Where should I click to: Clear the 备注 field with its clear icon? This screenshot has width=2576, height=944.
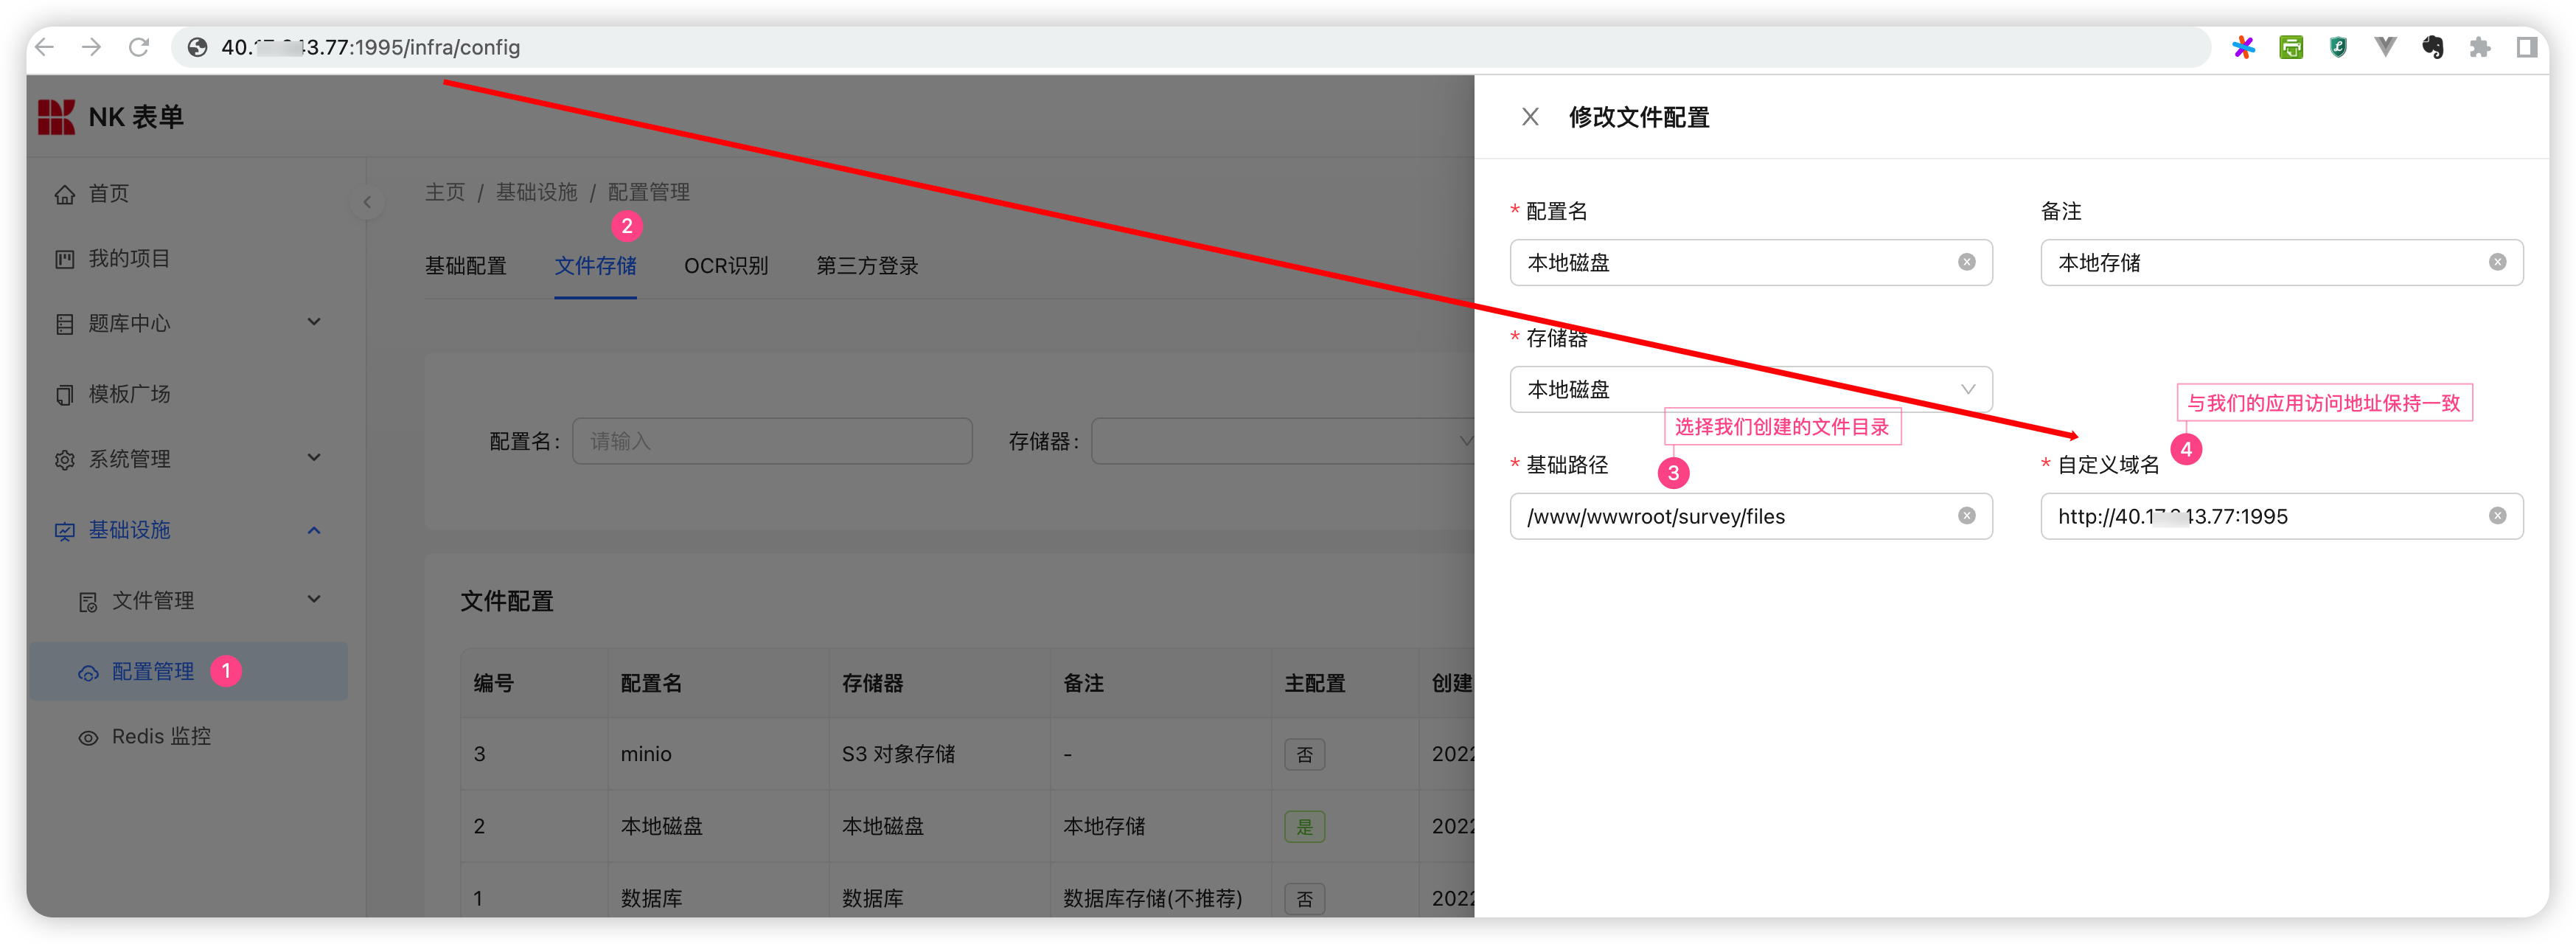pyautogui.click(x=2497, y=262)
